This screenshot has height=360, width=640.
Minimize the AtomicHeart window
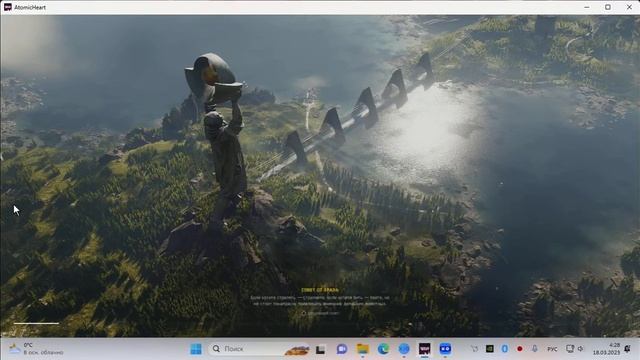(x=587, y=7)
